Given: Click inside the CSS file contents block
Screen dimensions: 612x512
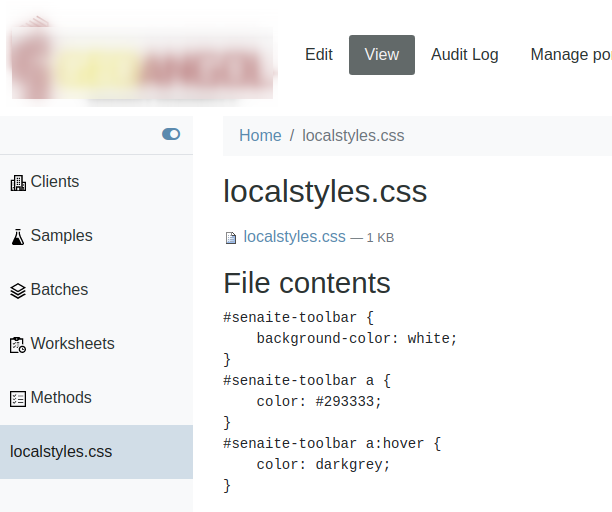Looking at the screenshot, I should click(x=340, y=400).
